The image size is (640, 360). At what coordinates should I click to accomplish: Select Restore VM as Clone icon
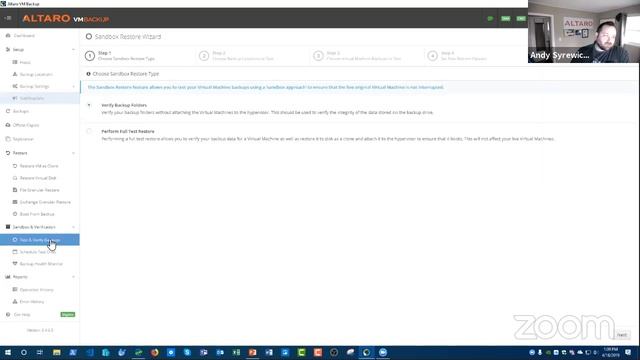tap(15, 166)
